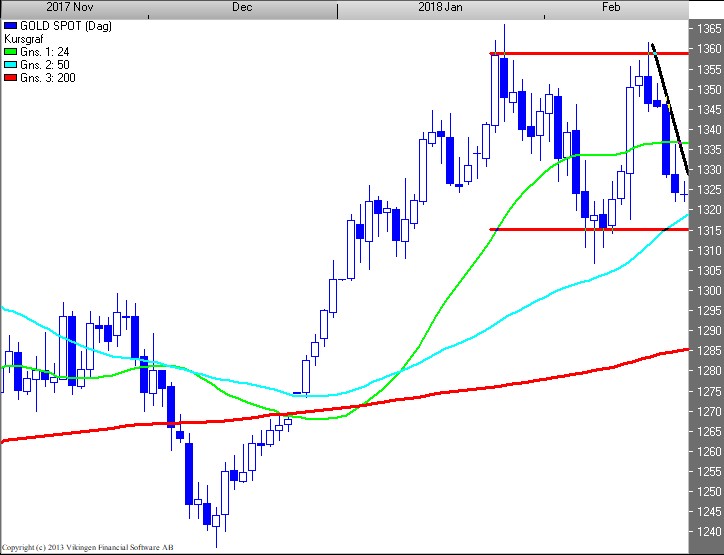This screenshot has height=555, width=724.
Task: Click the Gns. 3: 200 legend text
Action: (x=47, y=77)
